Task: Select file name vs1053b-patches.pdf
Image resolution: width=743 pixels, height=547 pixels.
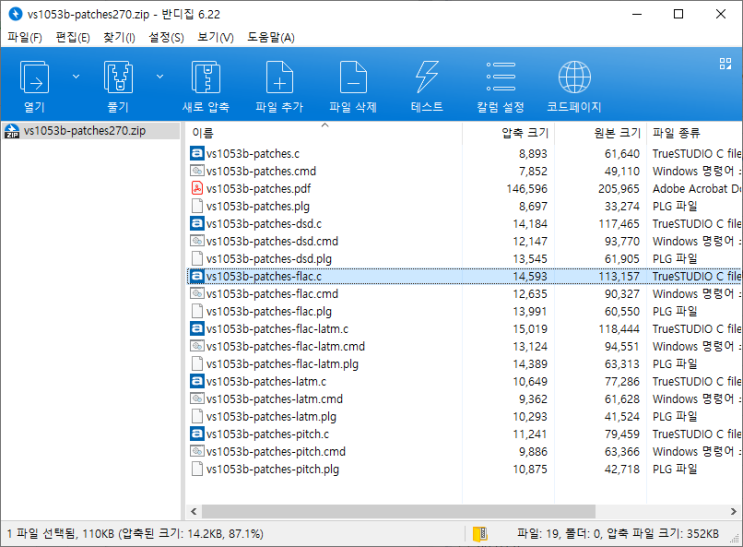Action: 258,189
